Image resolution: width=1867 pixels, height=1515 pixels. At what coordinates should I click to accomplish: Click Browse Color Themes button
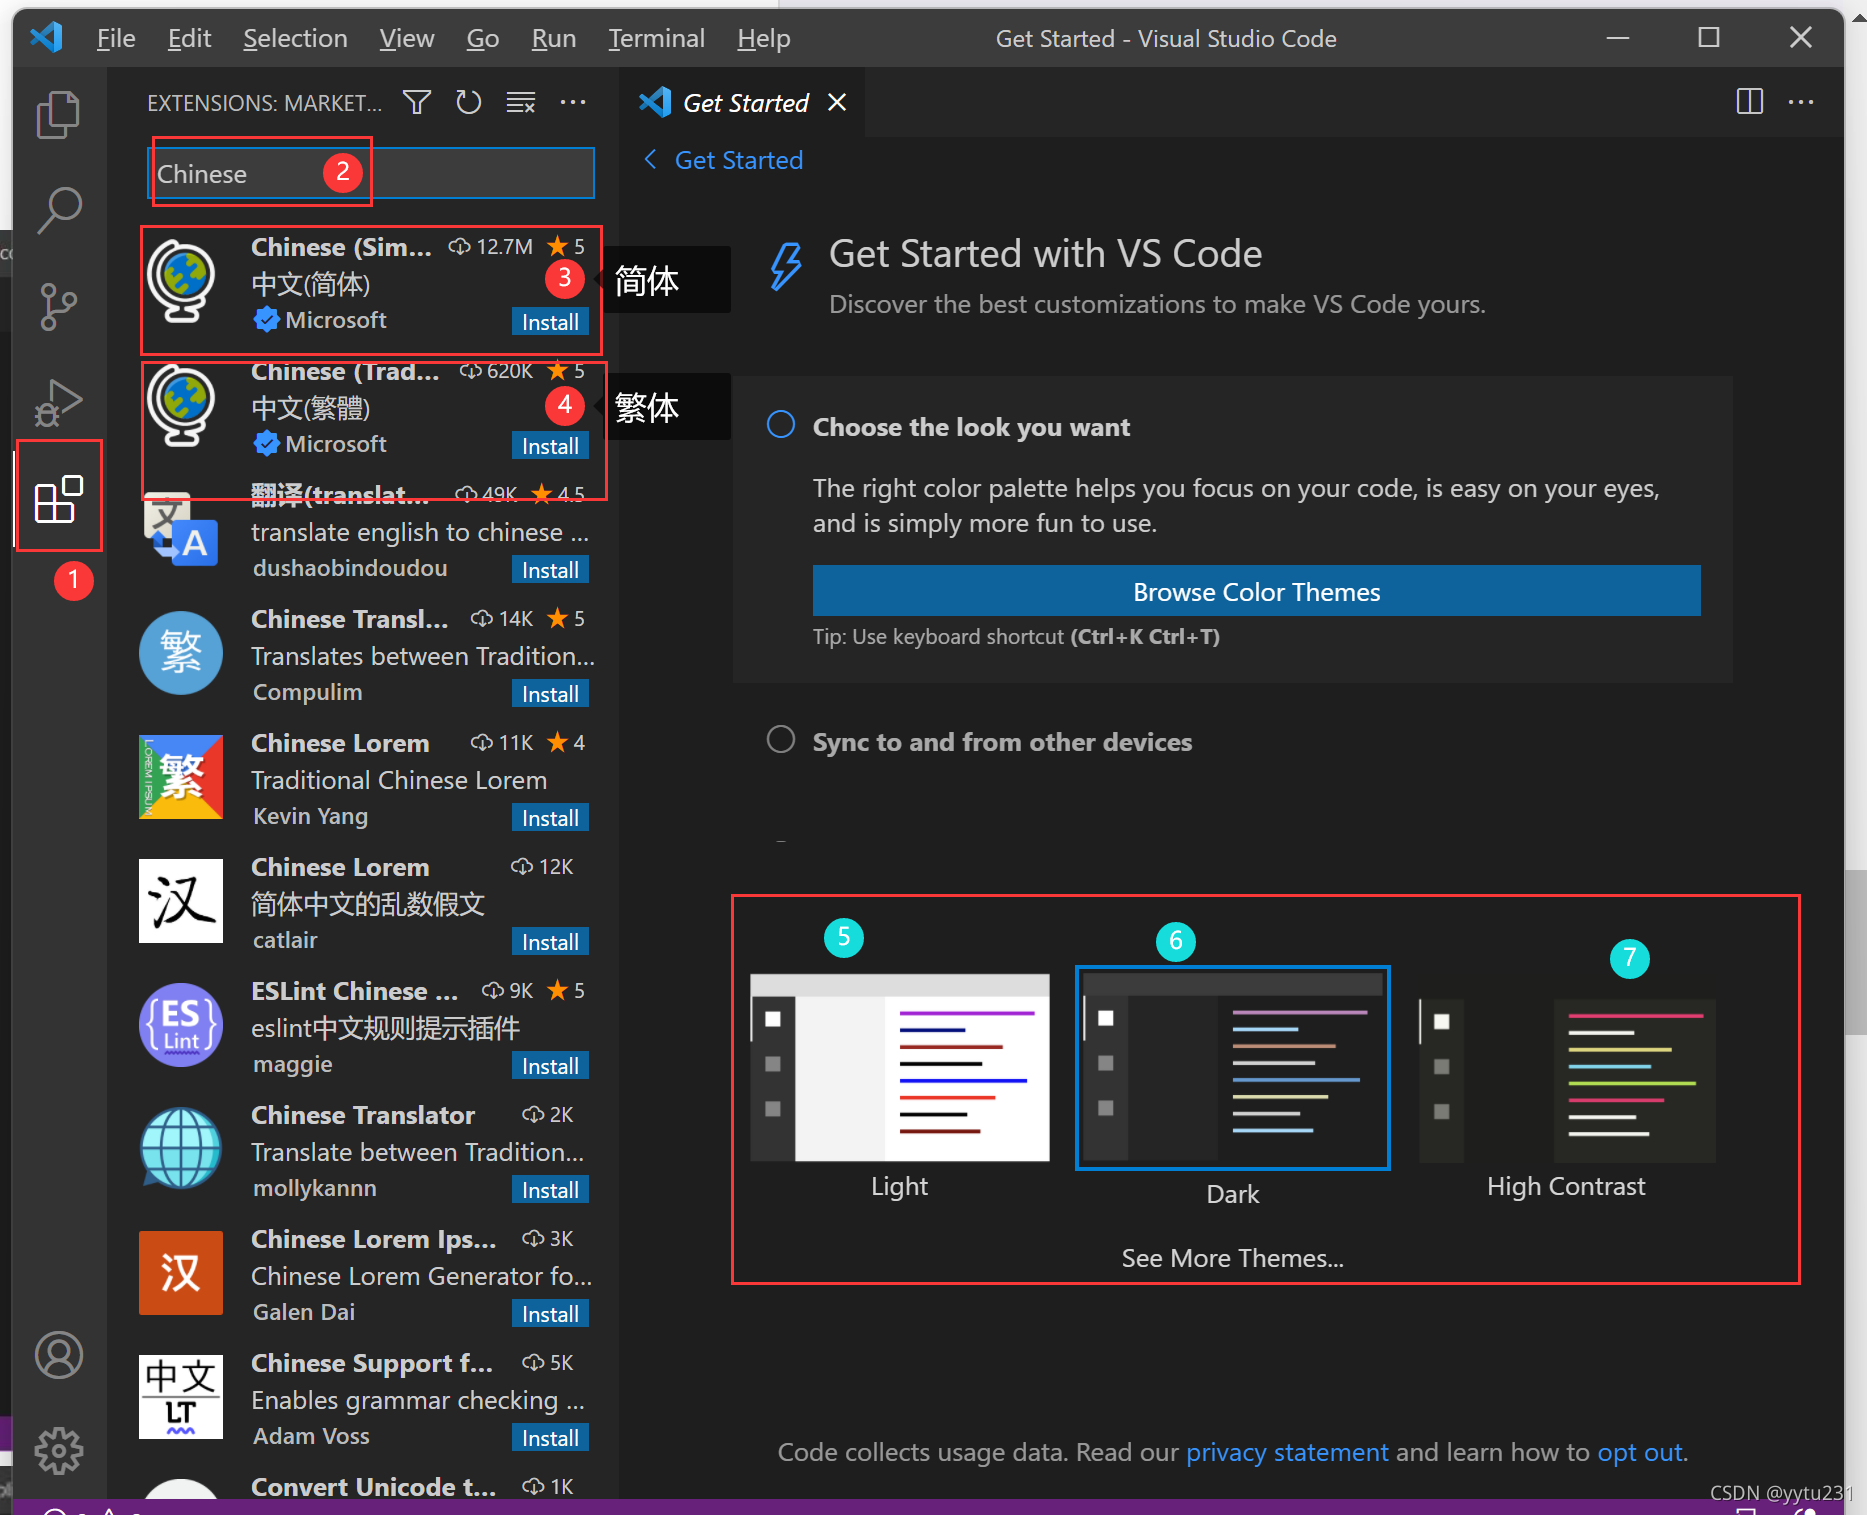pyautogui.click(x=1256, y=591)
